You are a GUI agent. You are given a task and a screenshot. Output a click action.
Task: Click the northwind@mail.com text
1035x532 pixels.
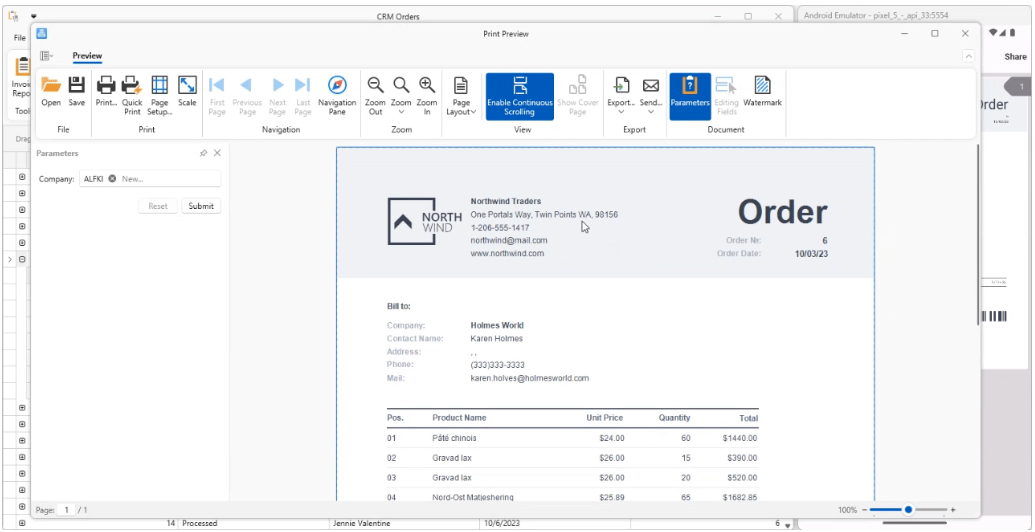(x=508, y=240)
